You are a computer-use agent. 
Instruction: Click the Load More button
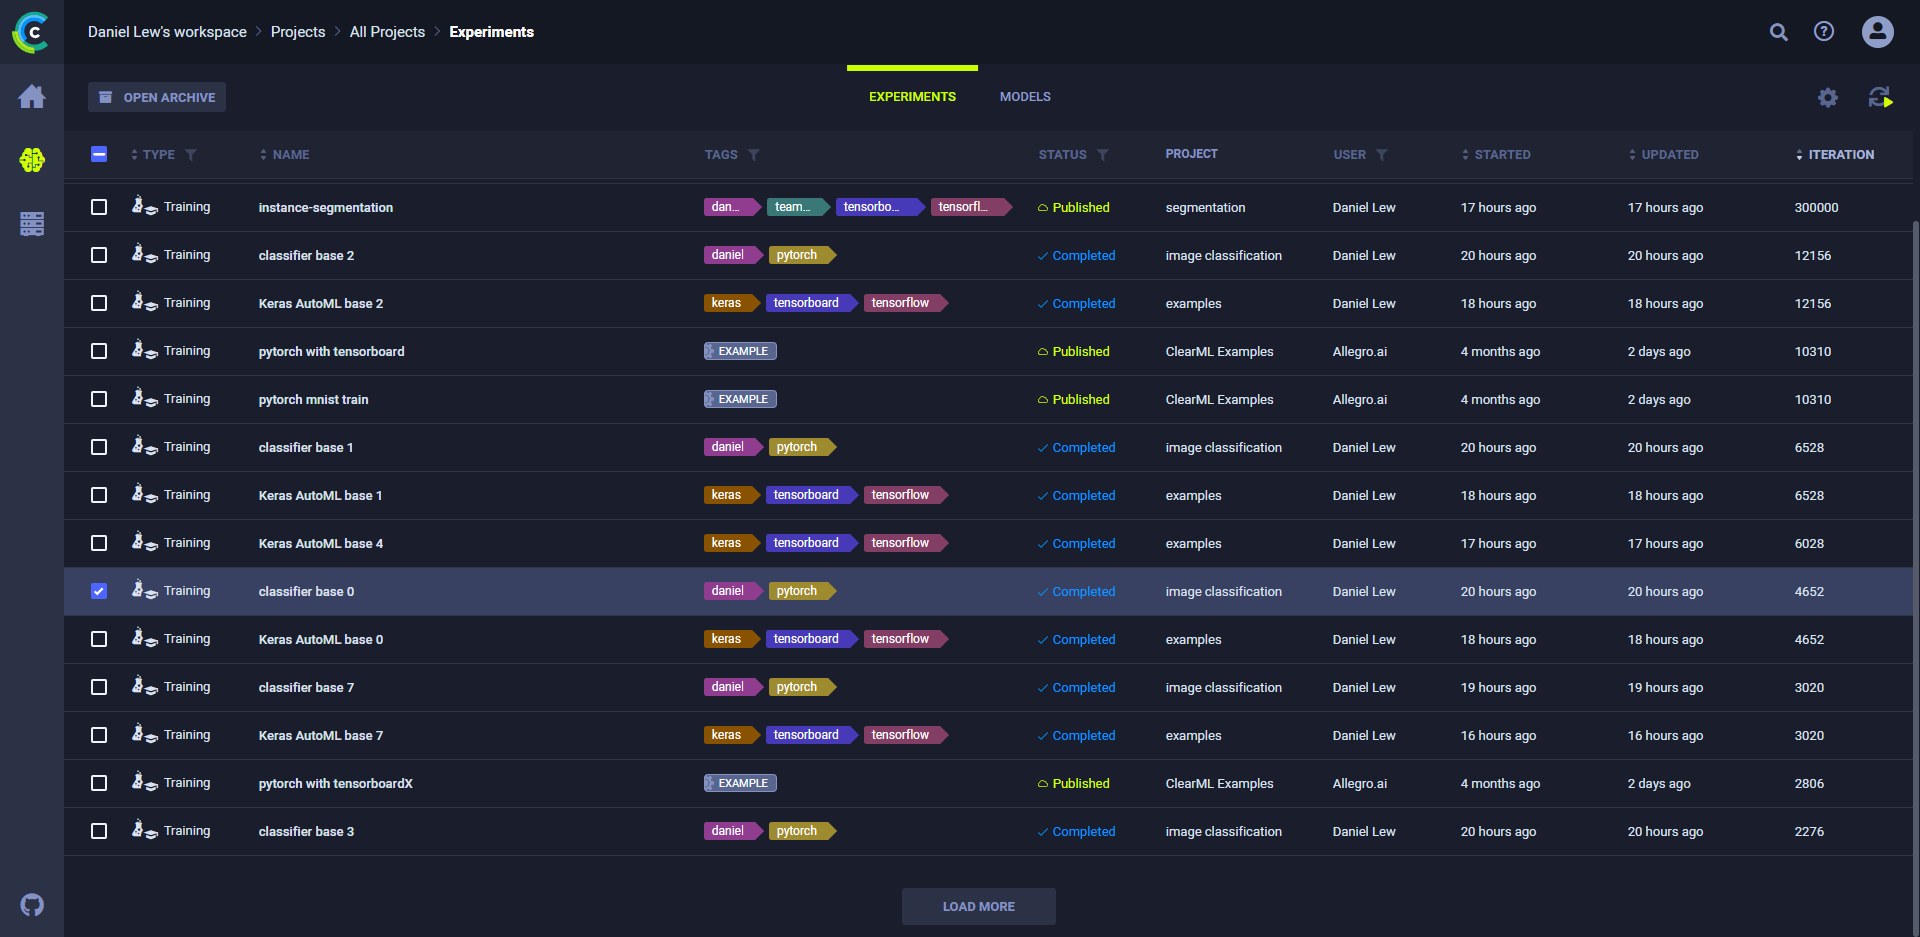[x=978, y=906]
